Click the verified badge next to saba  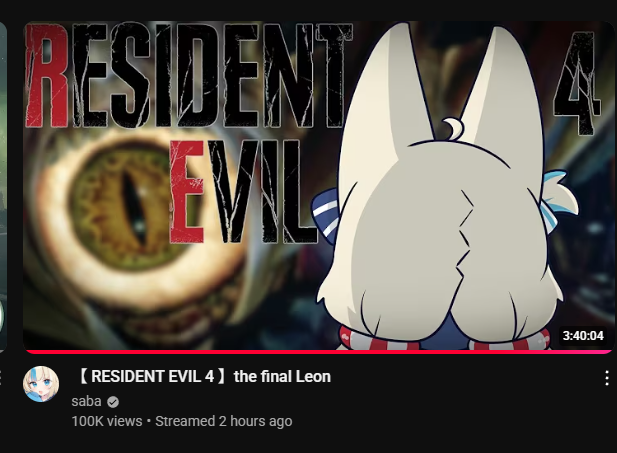(113, 402)
